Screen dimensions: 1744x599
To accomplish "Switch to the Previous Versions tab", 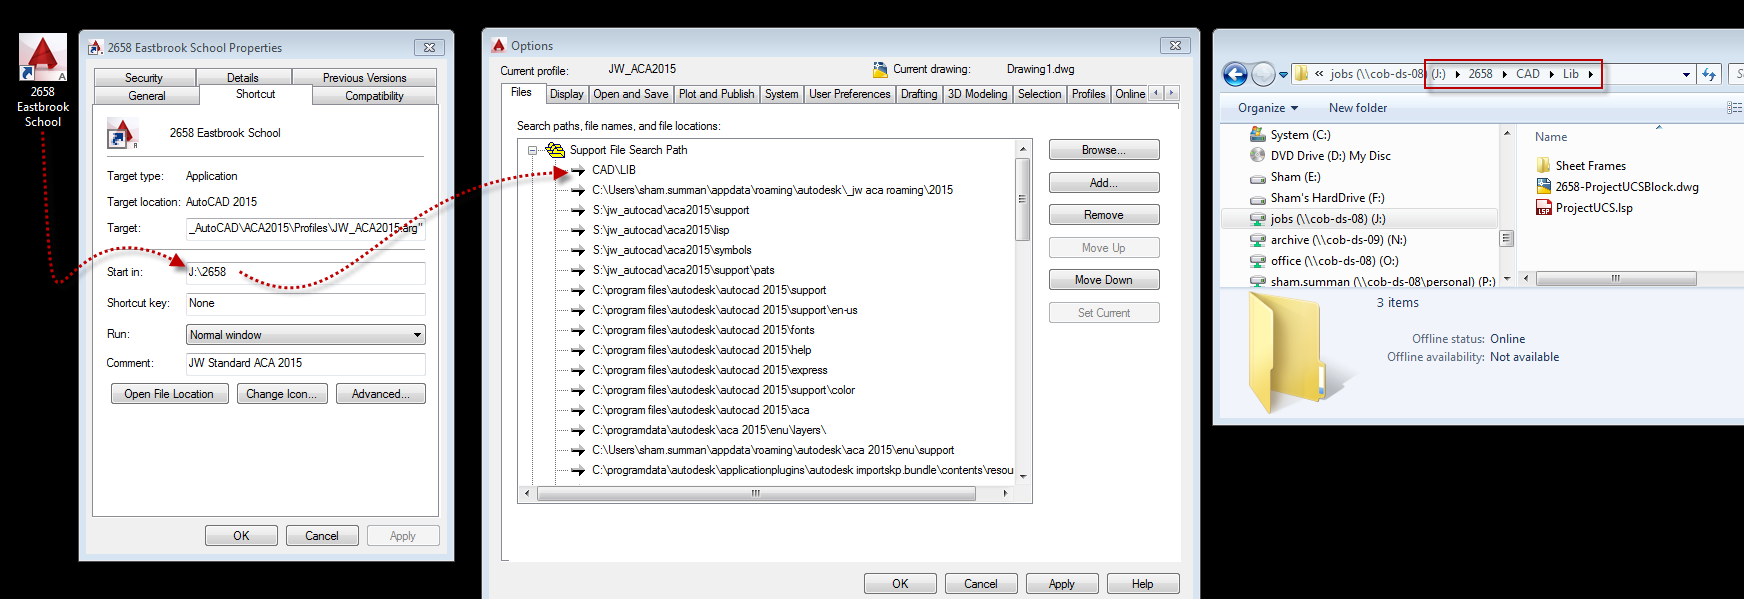I will pos(364,78).
